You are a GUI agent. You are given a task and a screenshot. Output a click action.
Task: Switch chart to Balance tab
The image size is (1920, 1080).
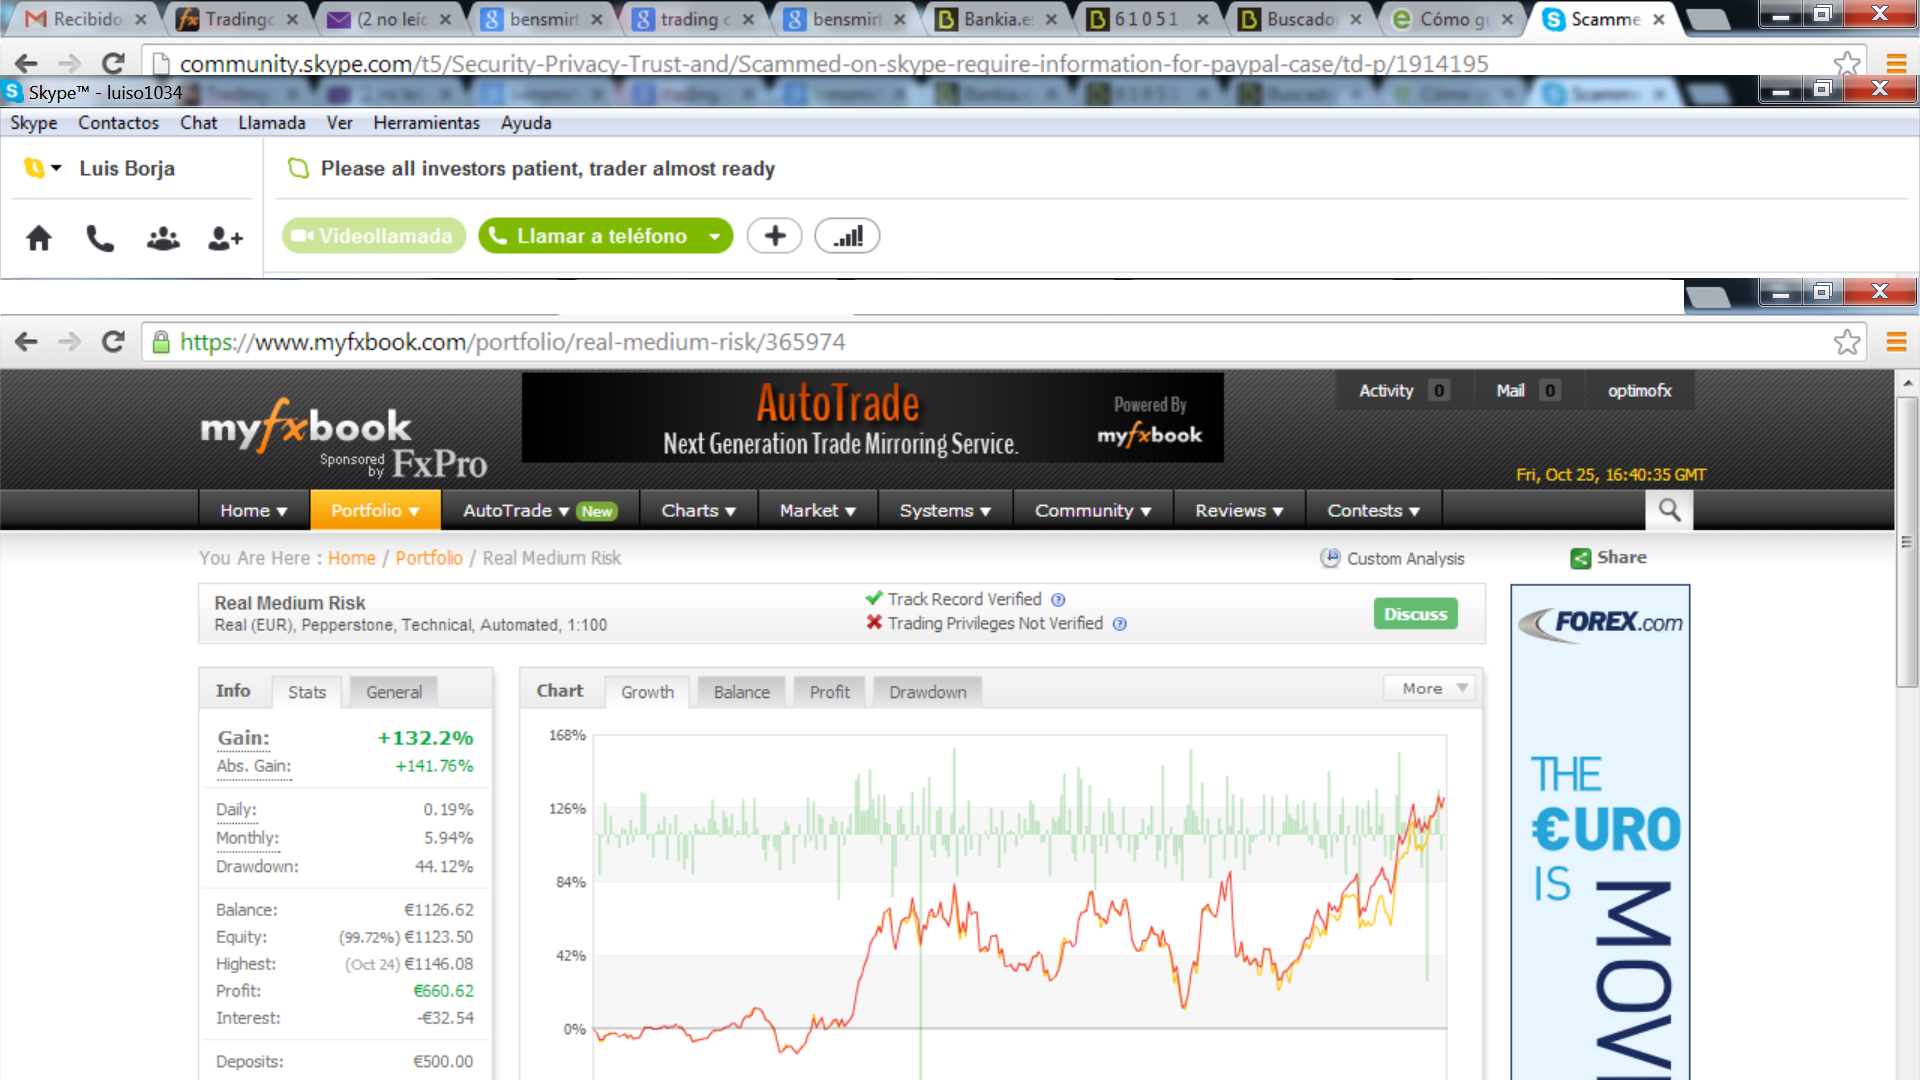point(741,692)
